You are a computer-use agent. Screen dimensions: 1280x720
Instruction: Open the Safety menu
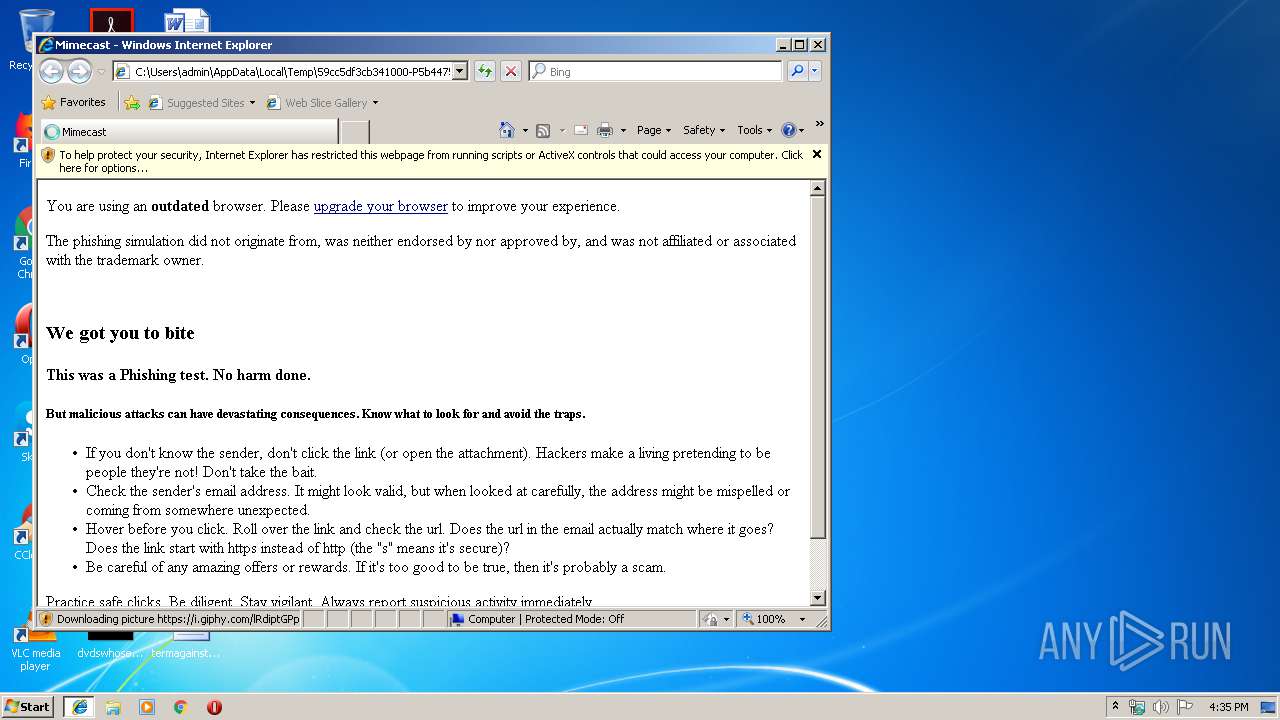click(704, 130)
